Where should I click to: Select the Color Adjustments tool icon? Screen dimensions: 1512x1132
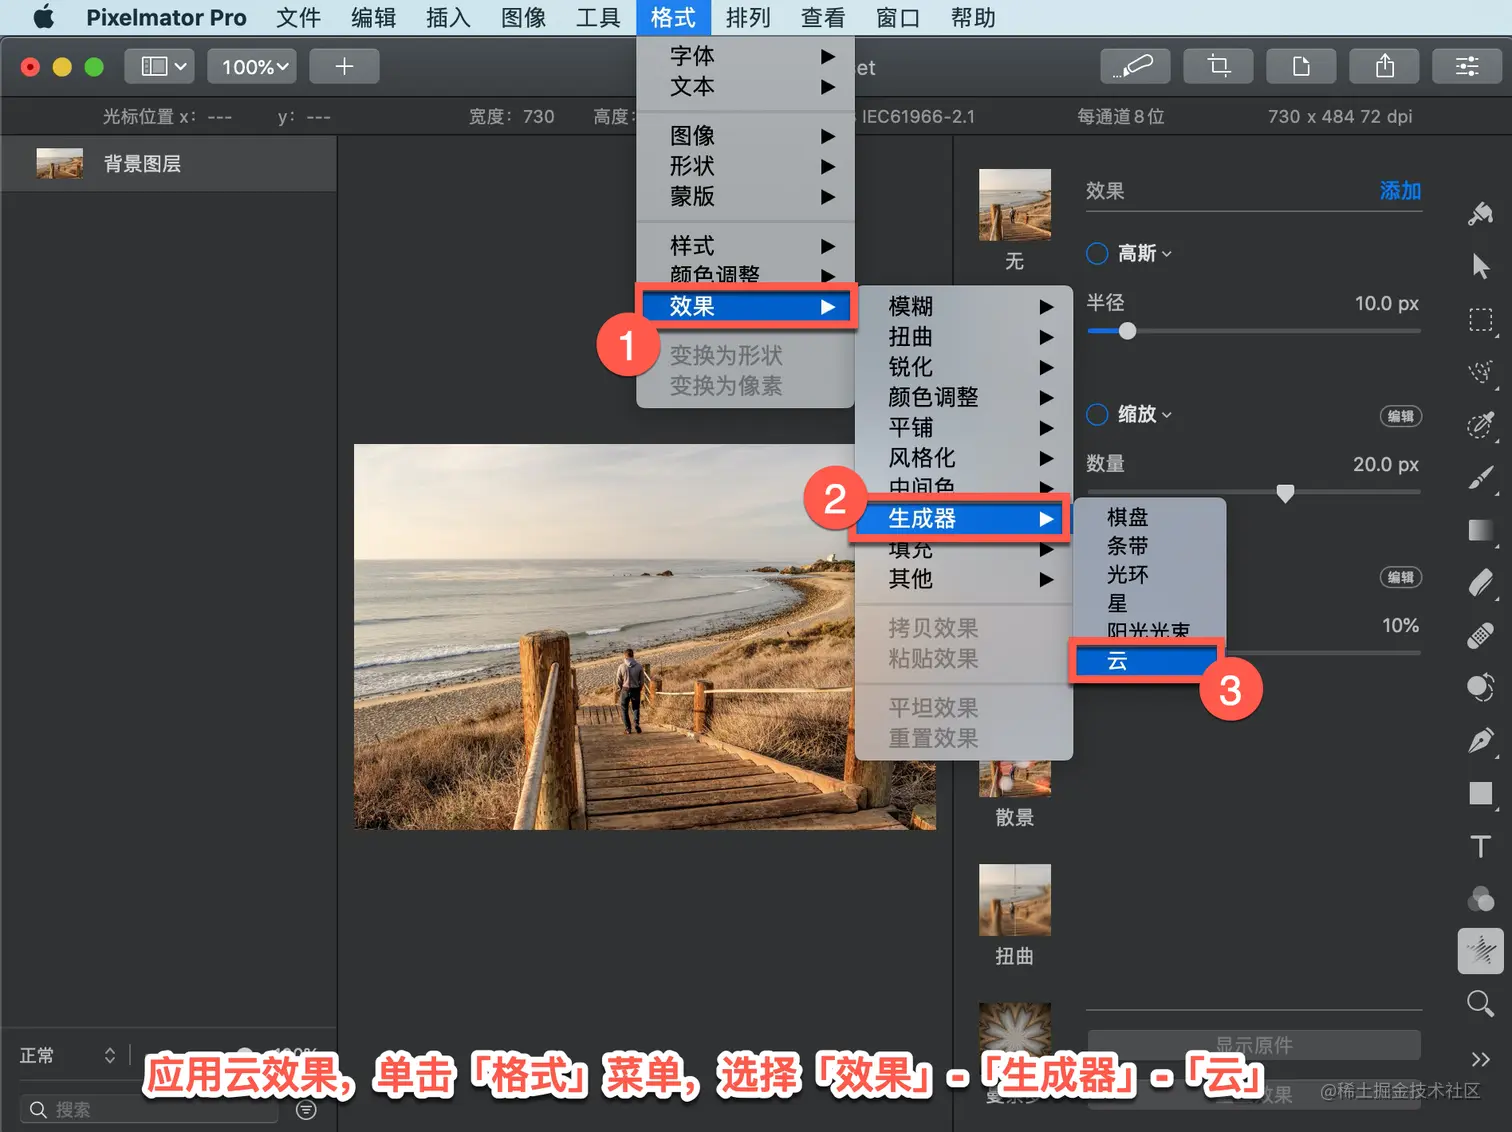[x=1481, y=688]
